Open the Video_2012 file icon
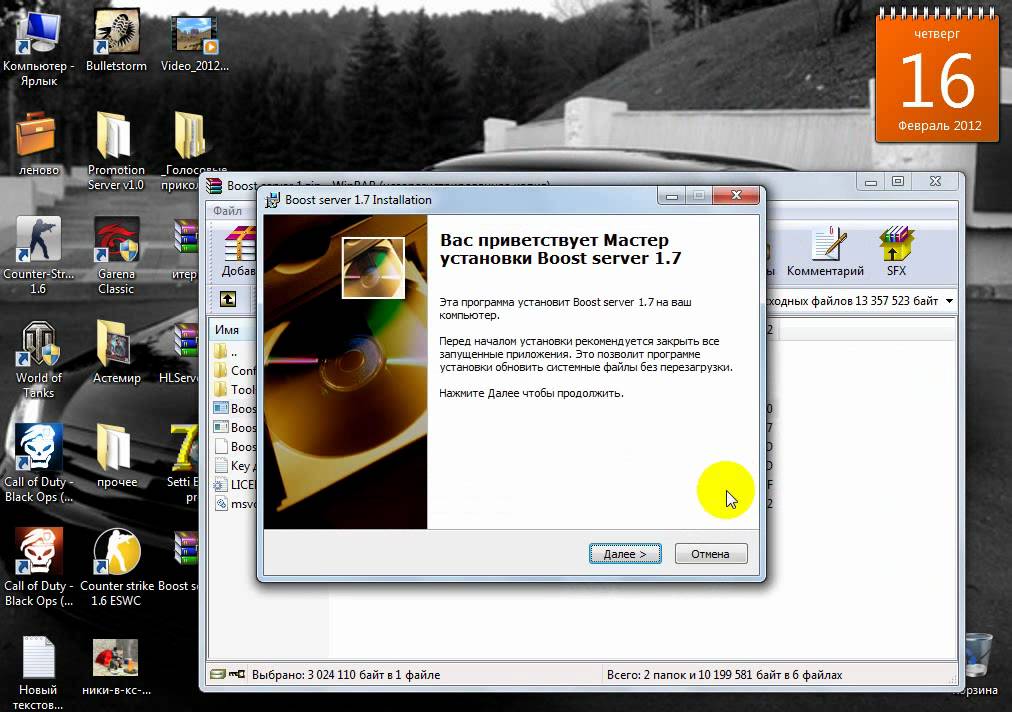1012x712 pixels. 194,41
